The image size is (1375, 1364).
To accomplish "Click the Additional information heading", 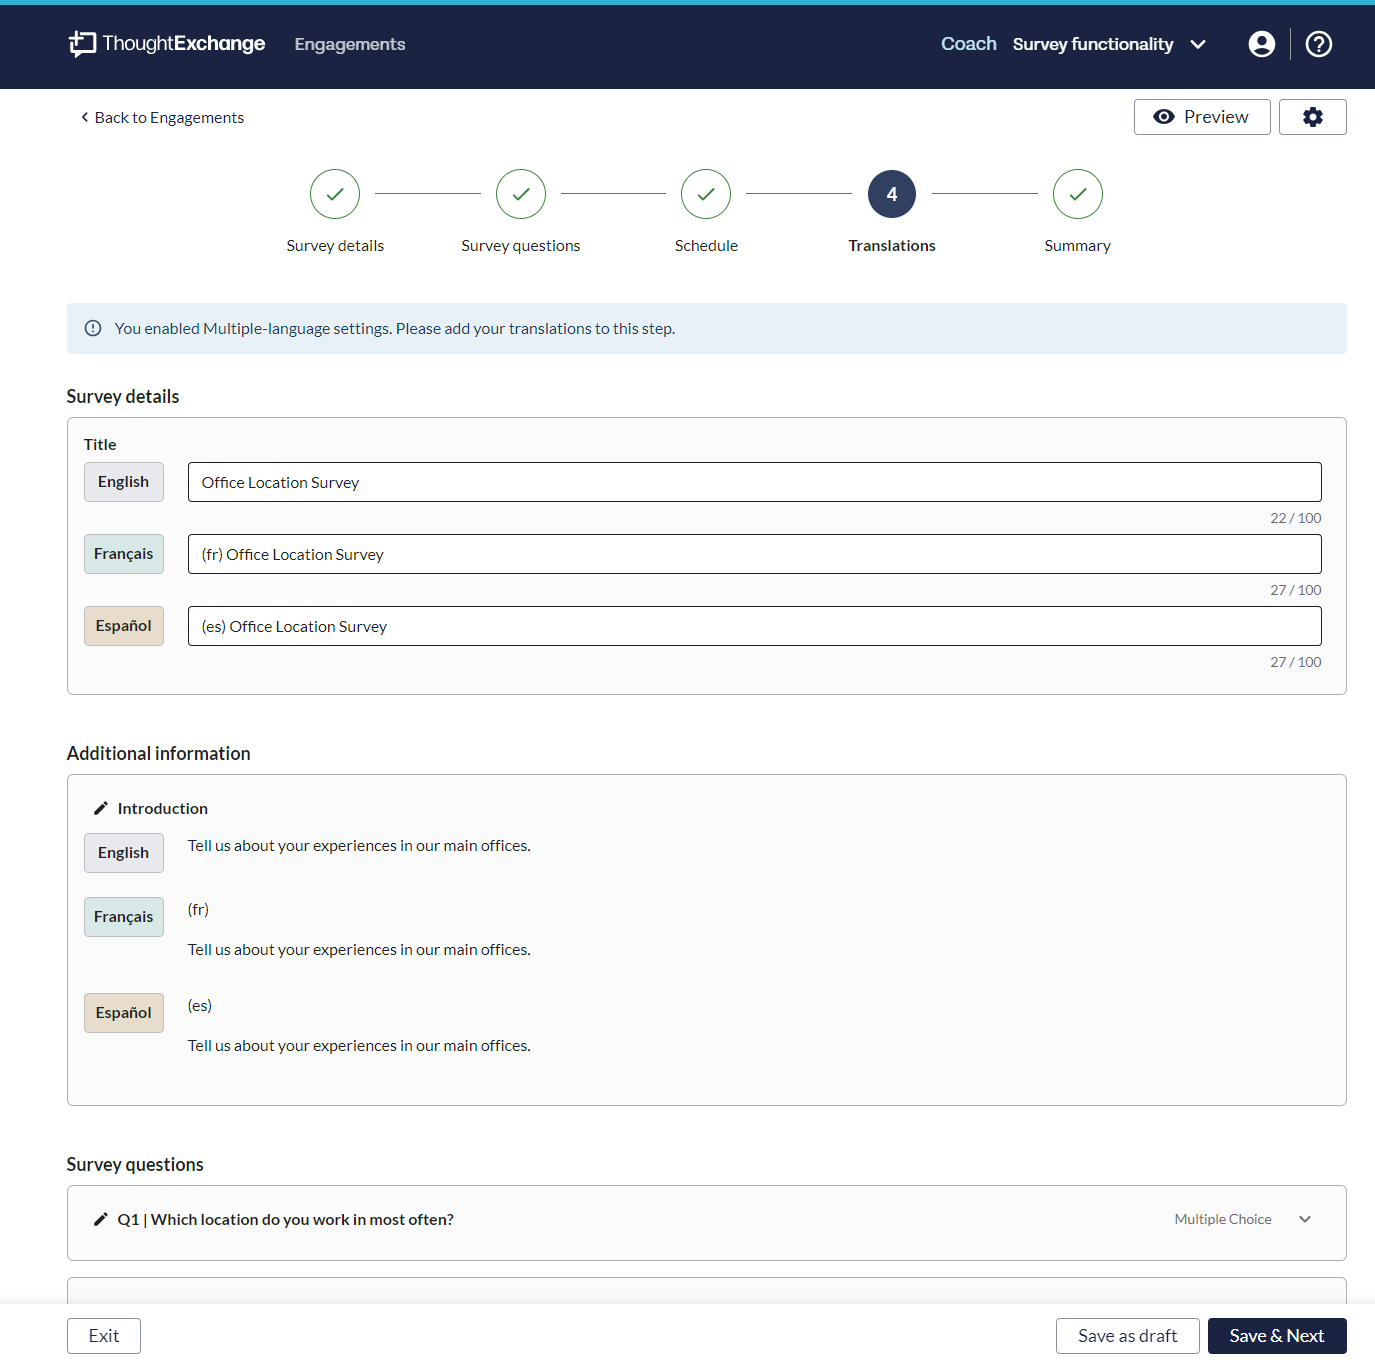I will [x=159, y=754].
